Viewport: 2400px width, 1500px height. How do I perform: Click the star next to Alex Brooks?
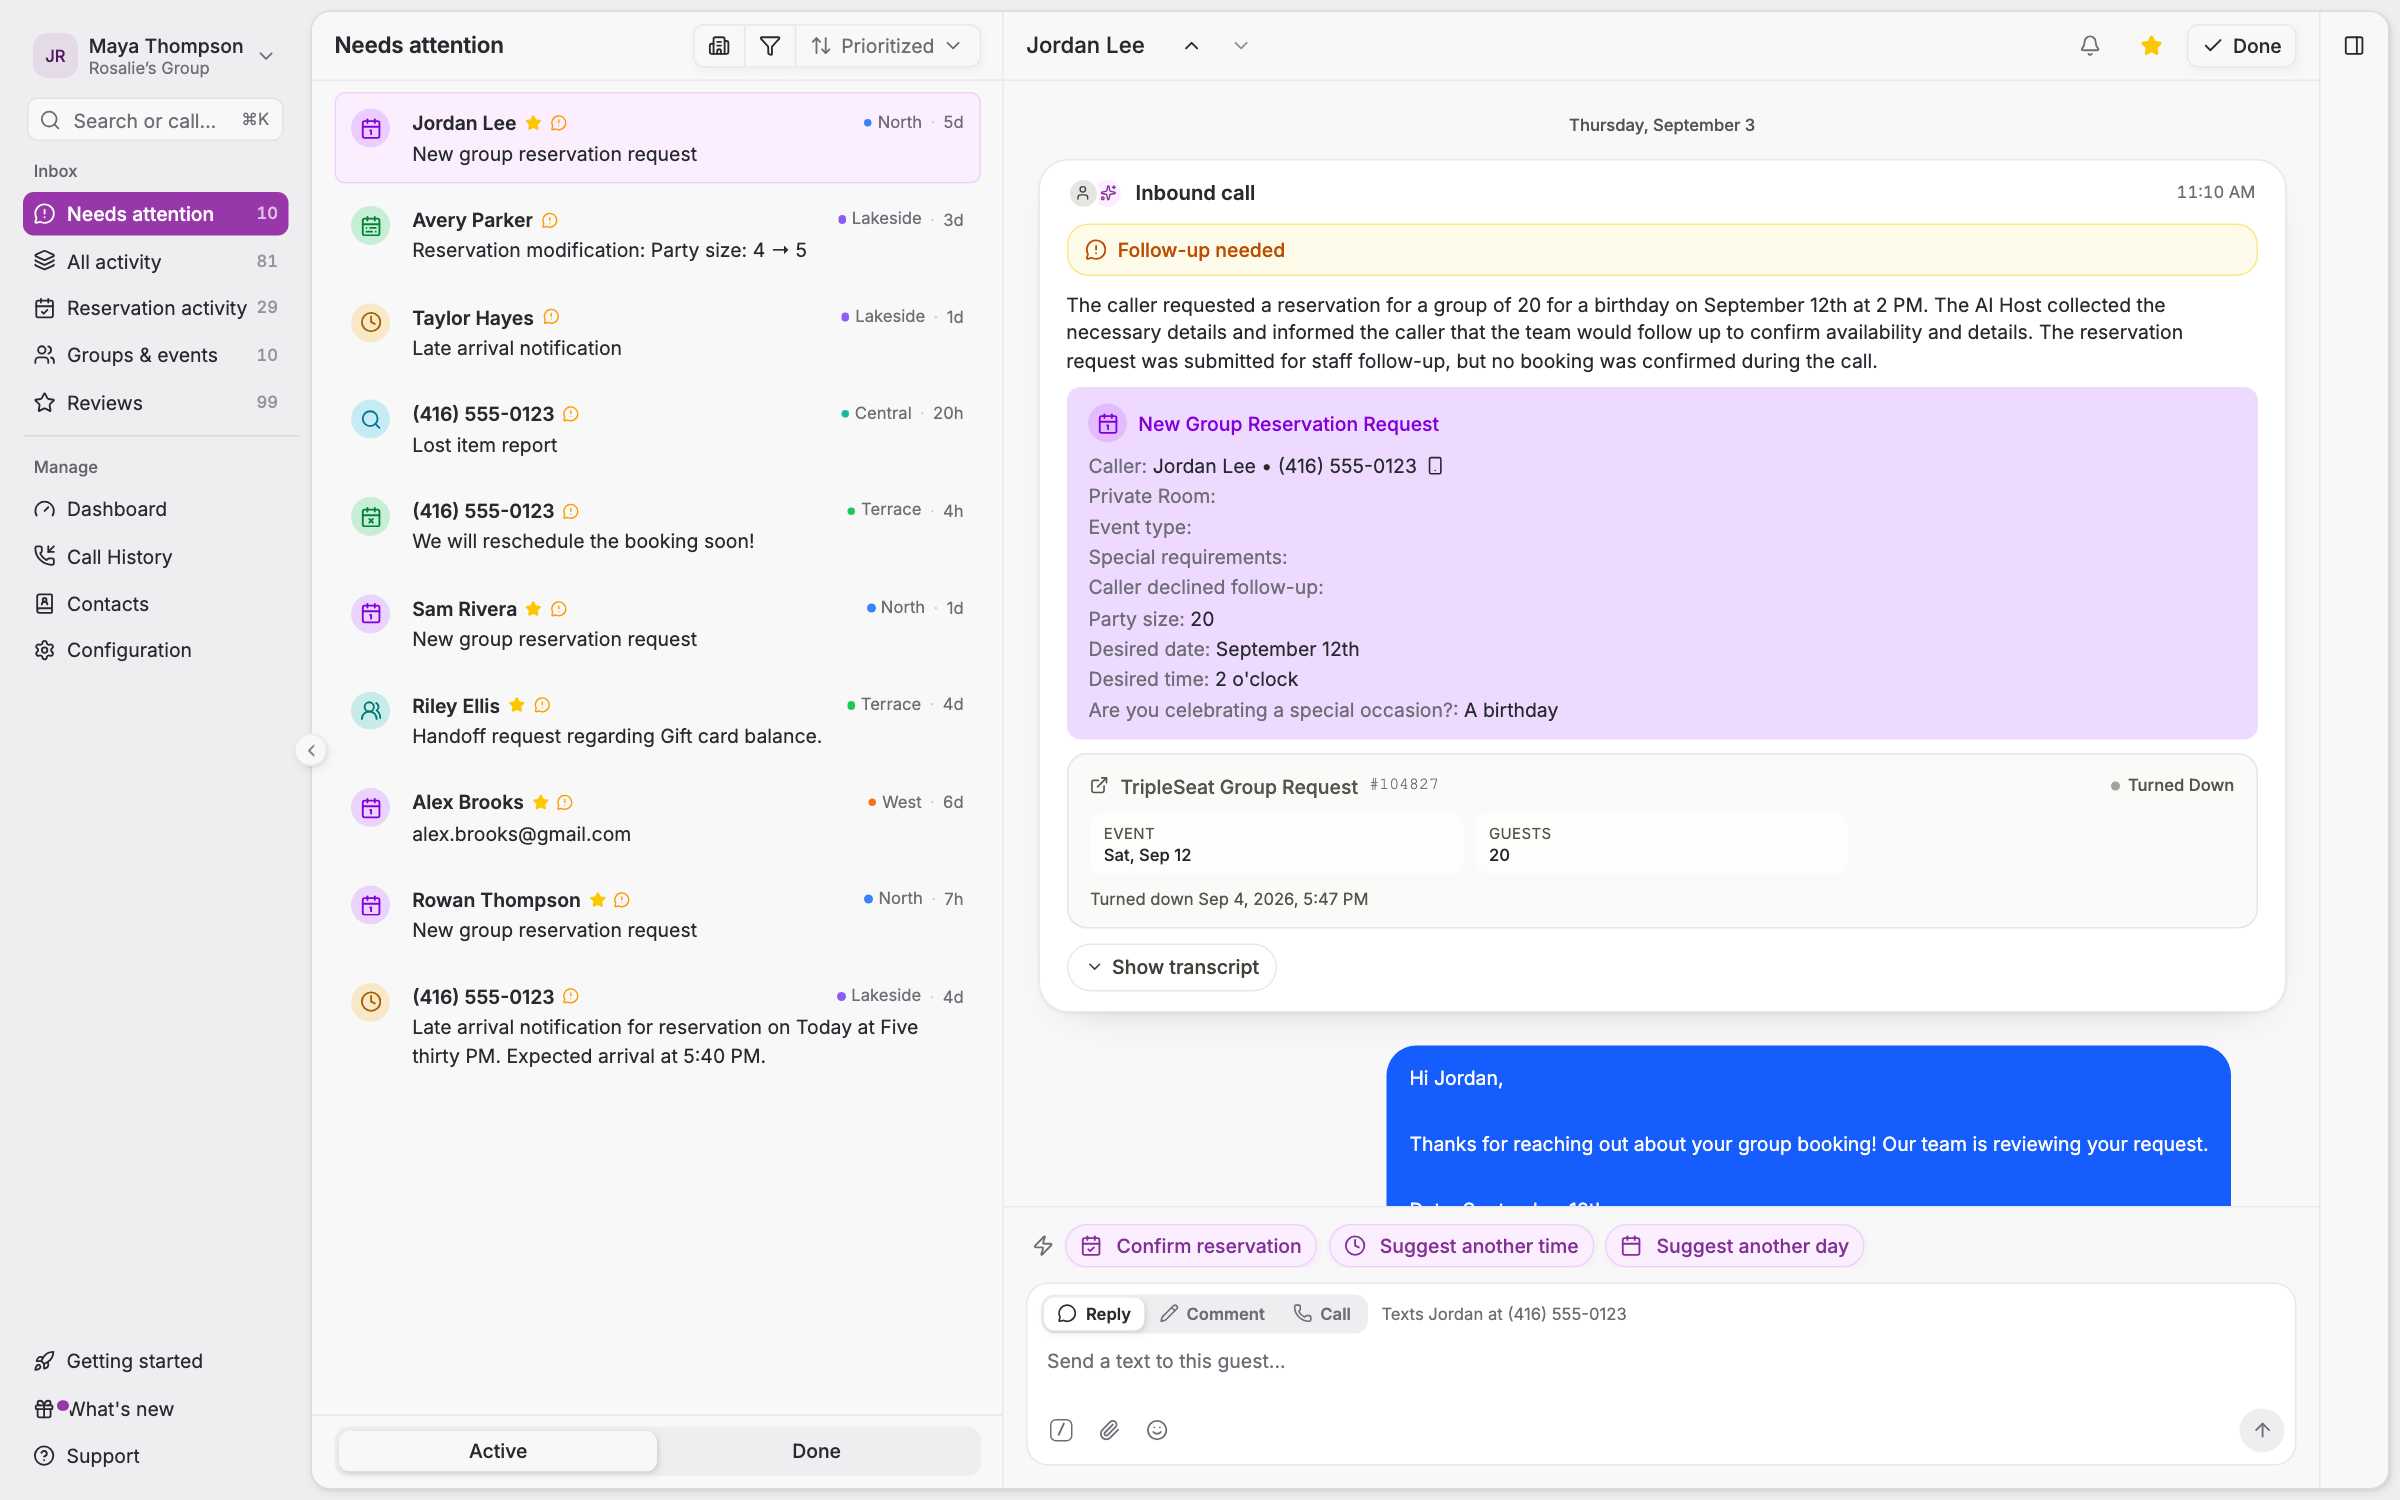tap(540, 802)
